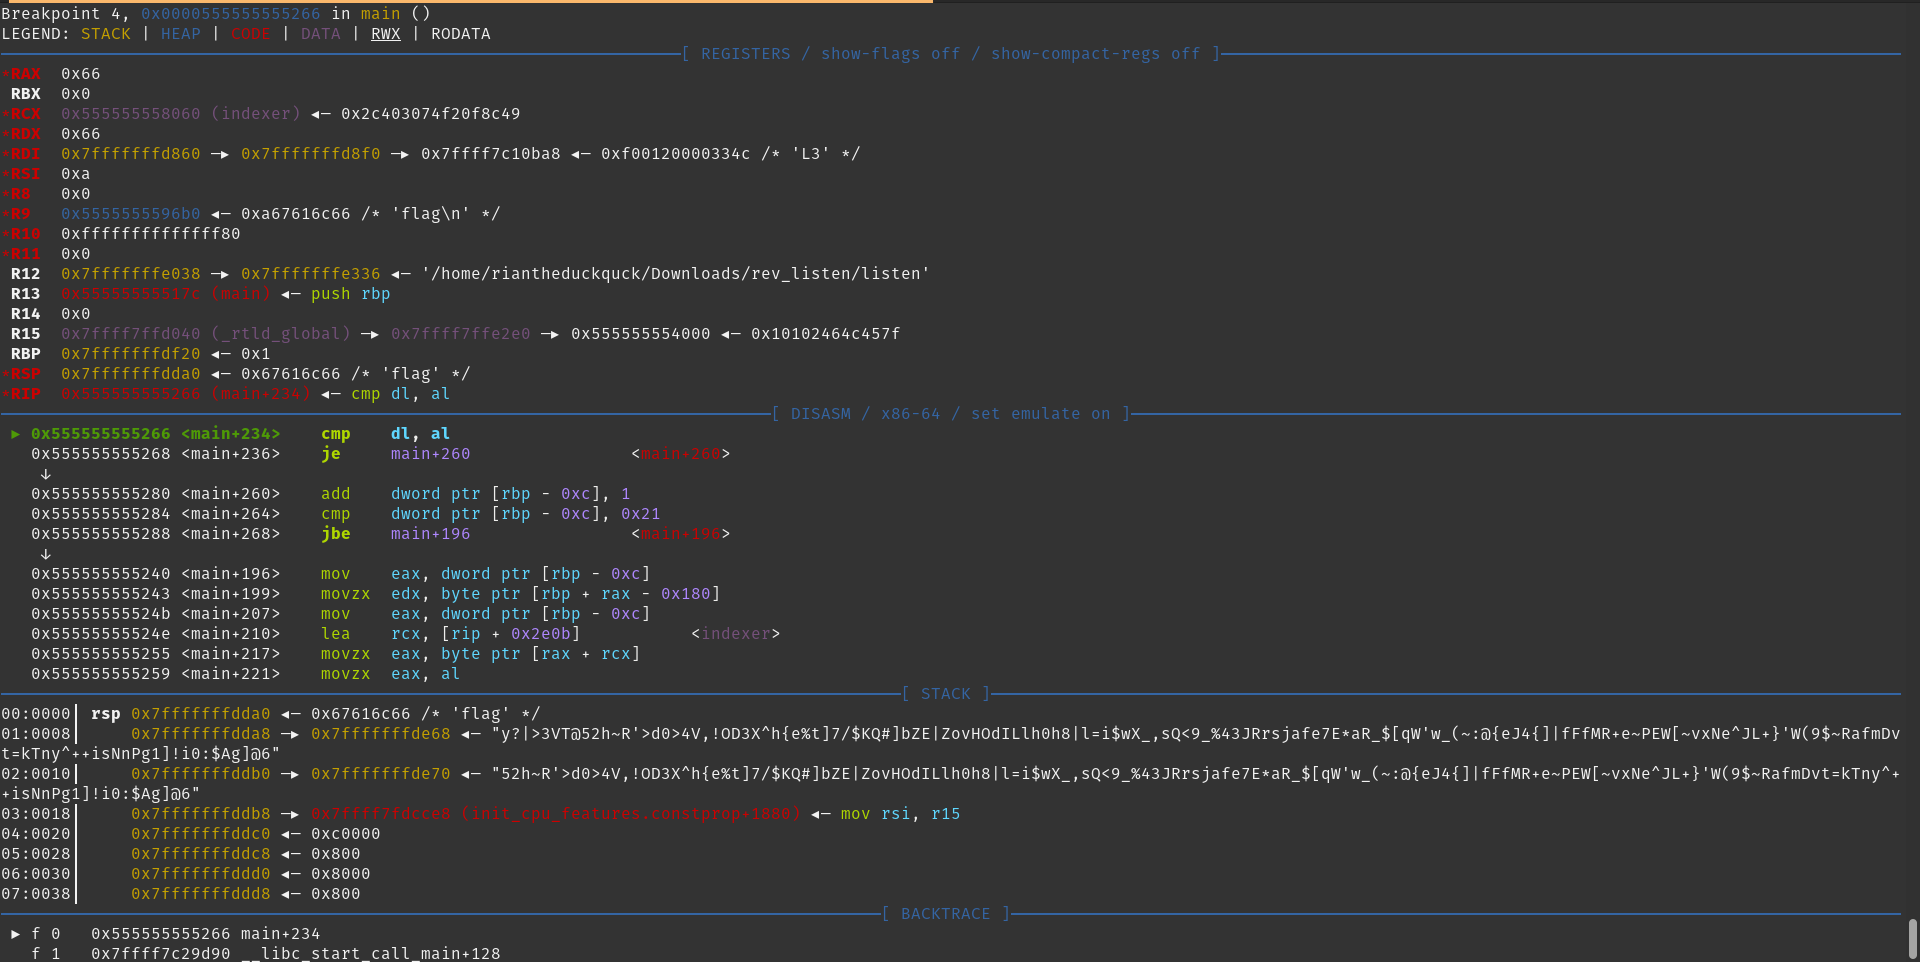Image resolution: width=1920 pixels, height=962 pixels.
Task: Click the yellow STACK legend label
Action: [105, 34]
